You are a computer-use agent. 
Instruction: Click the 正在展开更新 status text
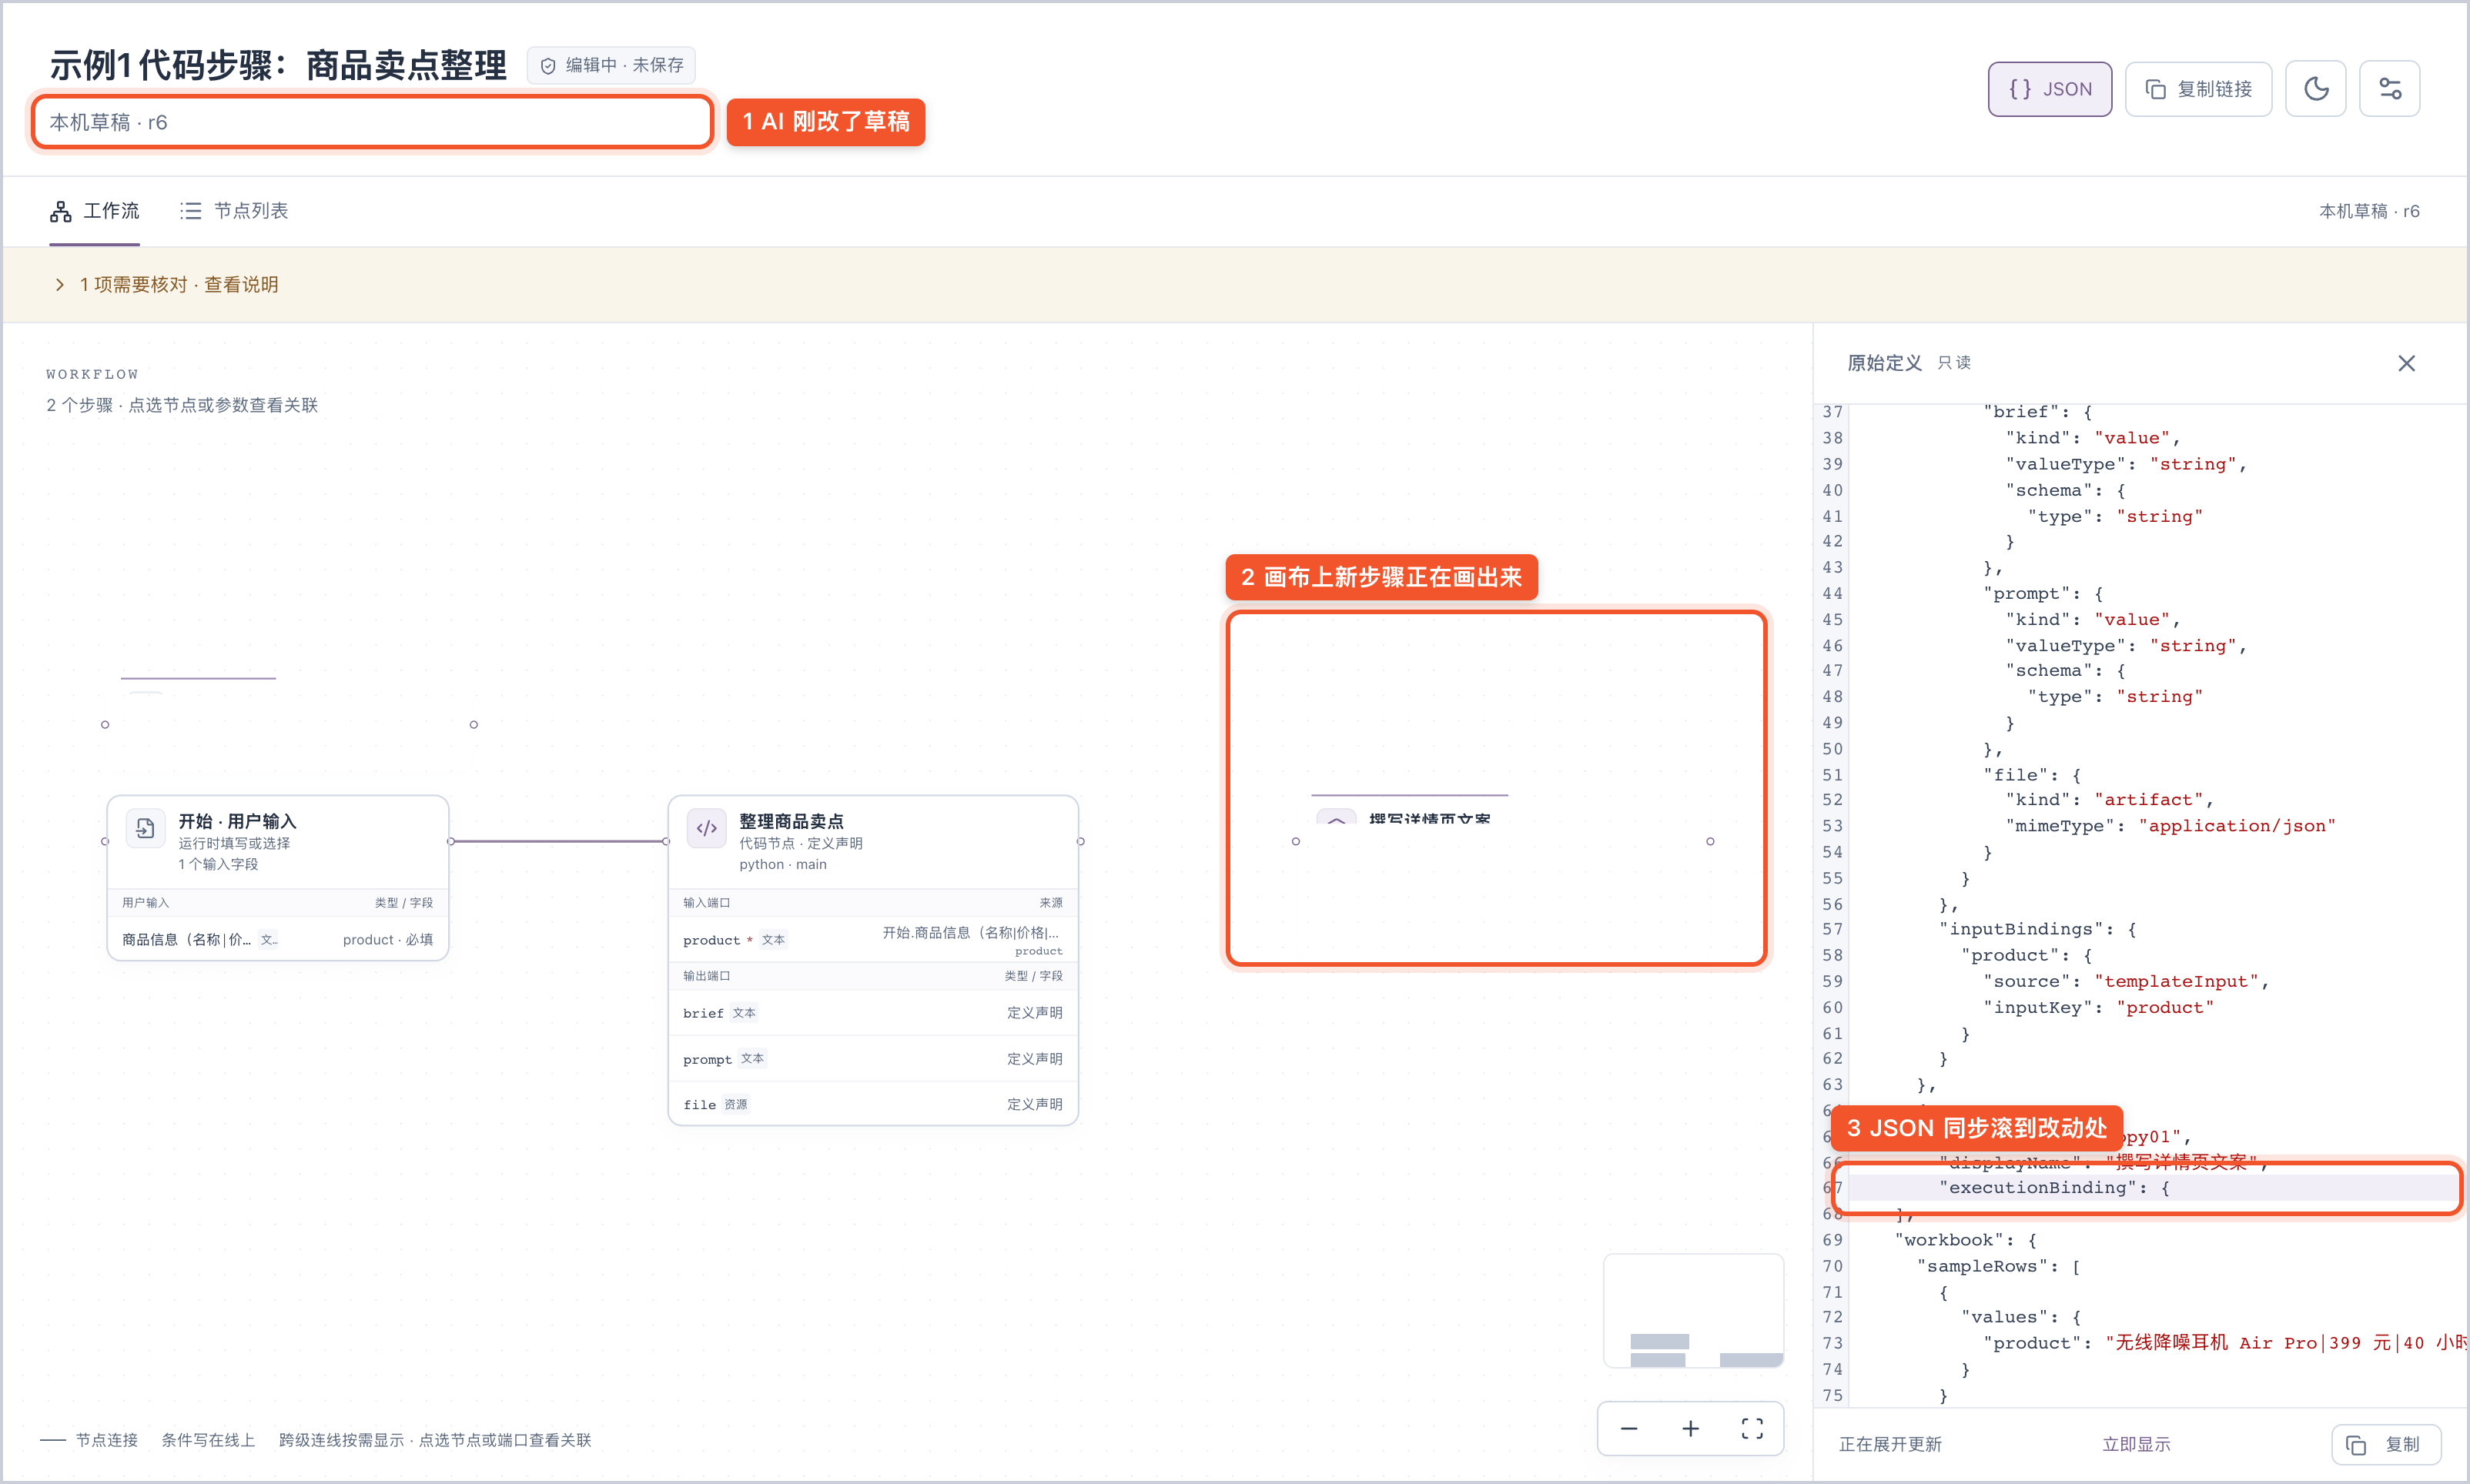pyautogui.click(x=1890, y=1444)
